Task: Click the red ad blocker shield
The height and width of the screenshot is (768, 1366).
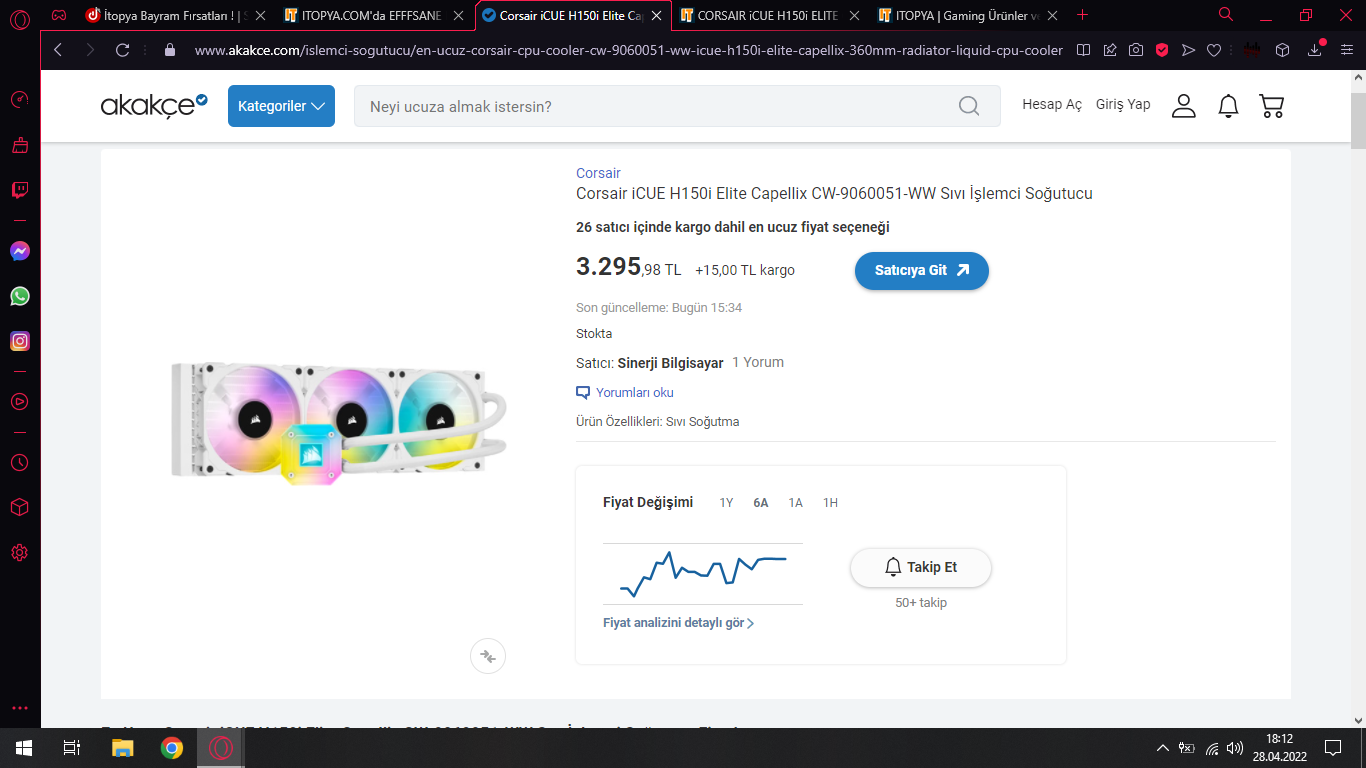Action: [1162, 50]
